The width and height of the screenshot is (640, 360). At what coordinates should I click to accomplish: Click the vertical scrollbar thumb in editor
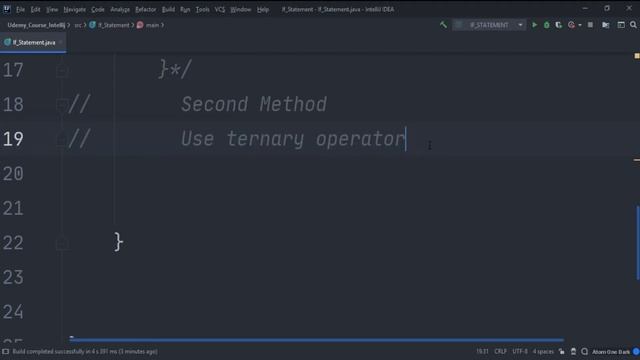click(638, 243)
